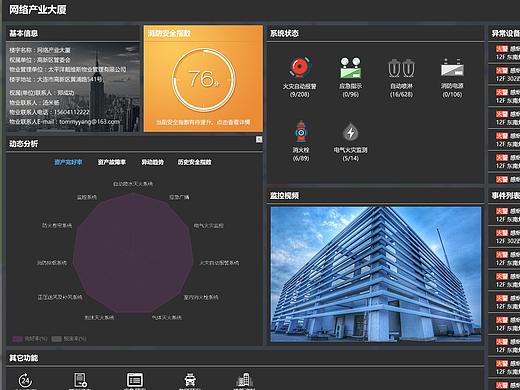Click the 动态分析 panel header
520x390 pixels.
tap(24, 144)
